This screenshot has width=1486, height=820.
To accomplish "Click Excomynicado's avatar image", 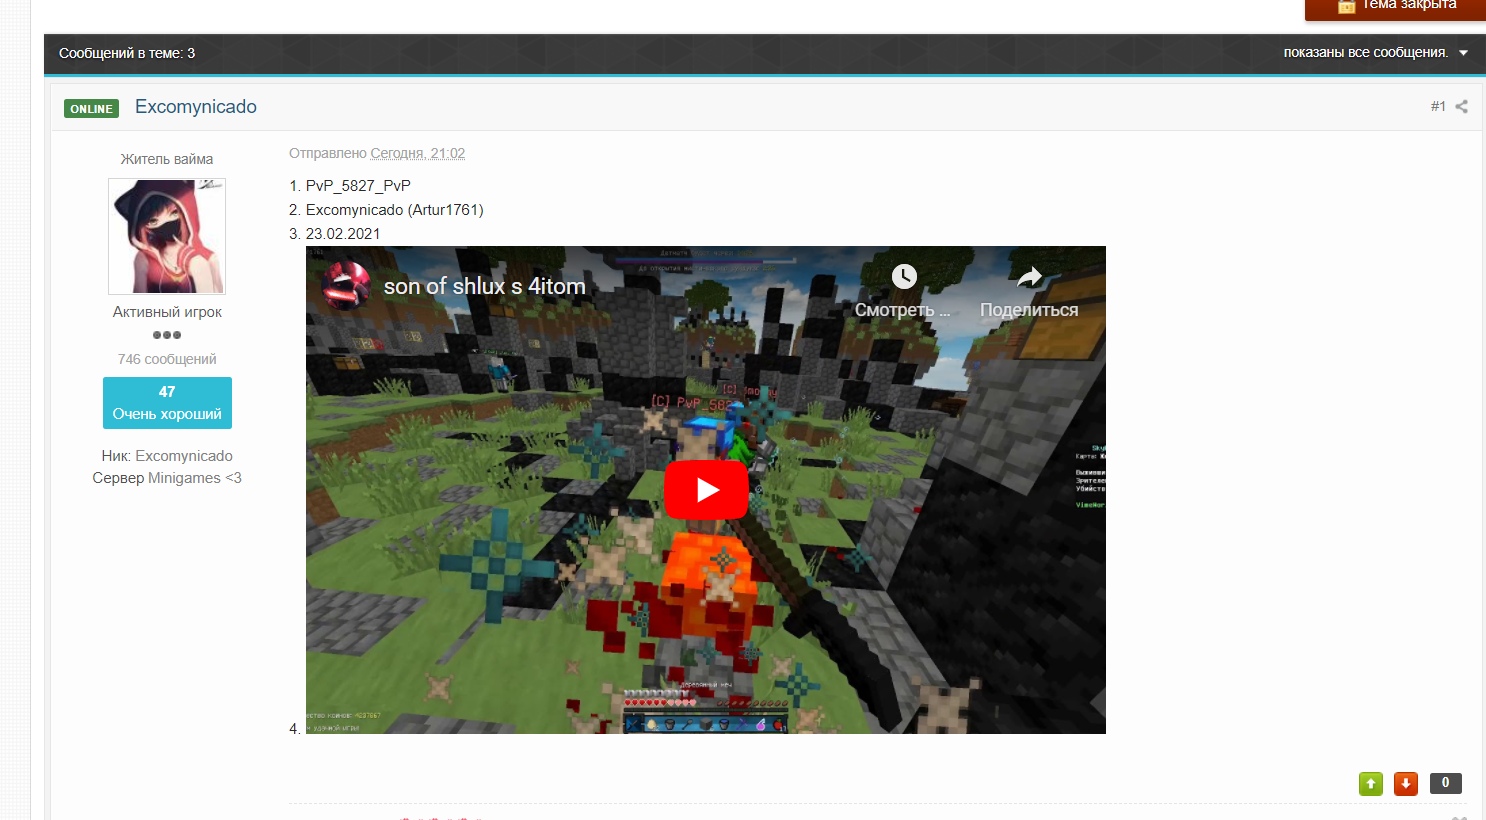I will pos(167,236).
